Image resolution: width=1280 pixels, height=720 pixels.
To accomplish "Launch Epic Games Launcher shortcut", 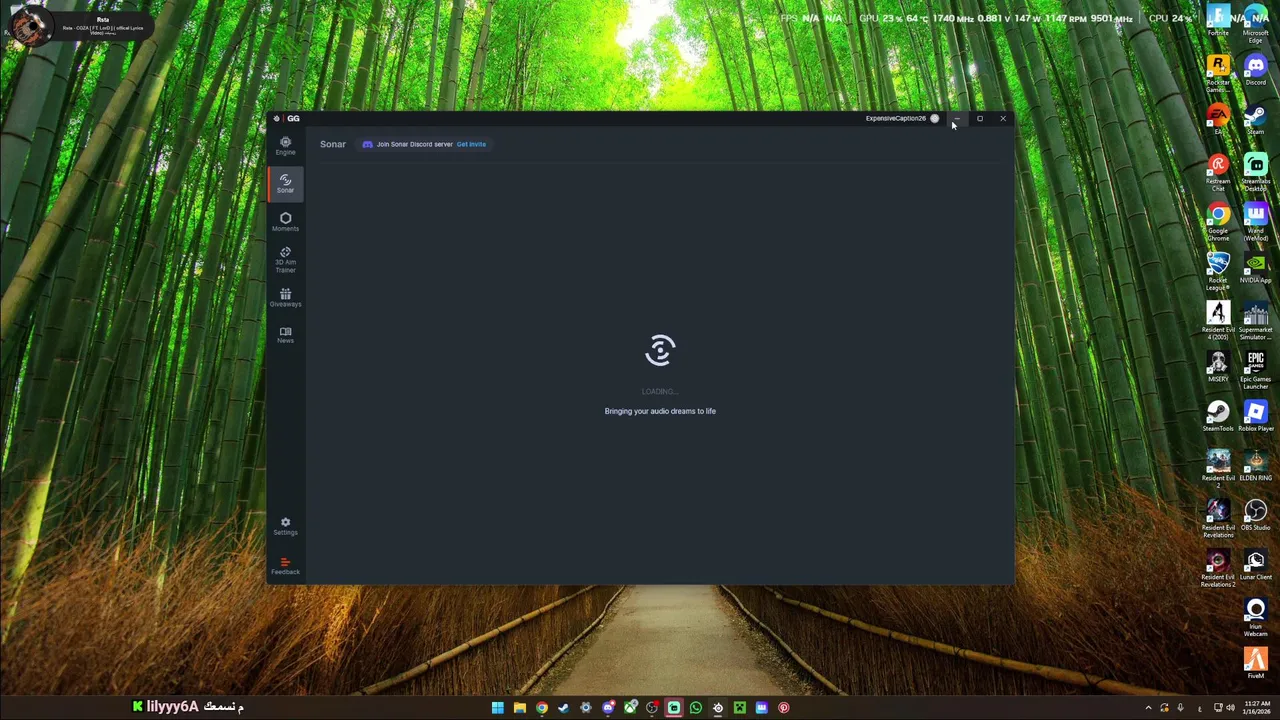I will pyautogui.click(x=1255, y=370).
